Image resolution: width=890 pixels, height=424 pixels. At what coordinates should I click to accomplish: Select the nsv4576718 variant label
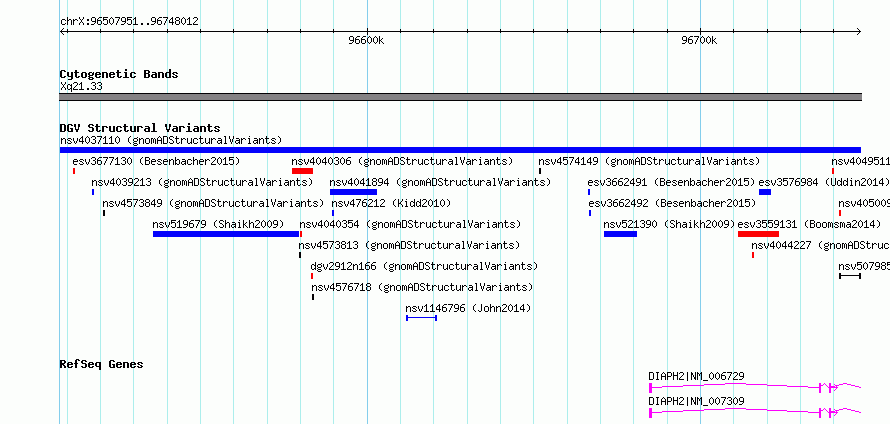click(422, 287)
